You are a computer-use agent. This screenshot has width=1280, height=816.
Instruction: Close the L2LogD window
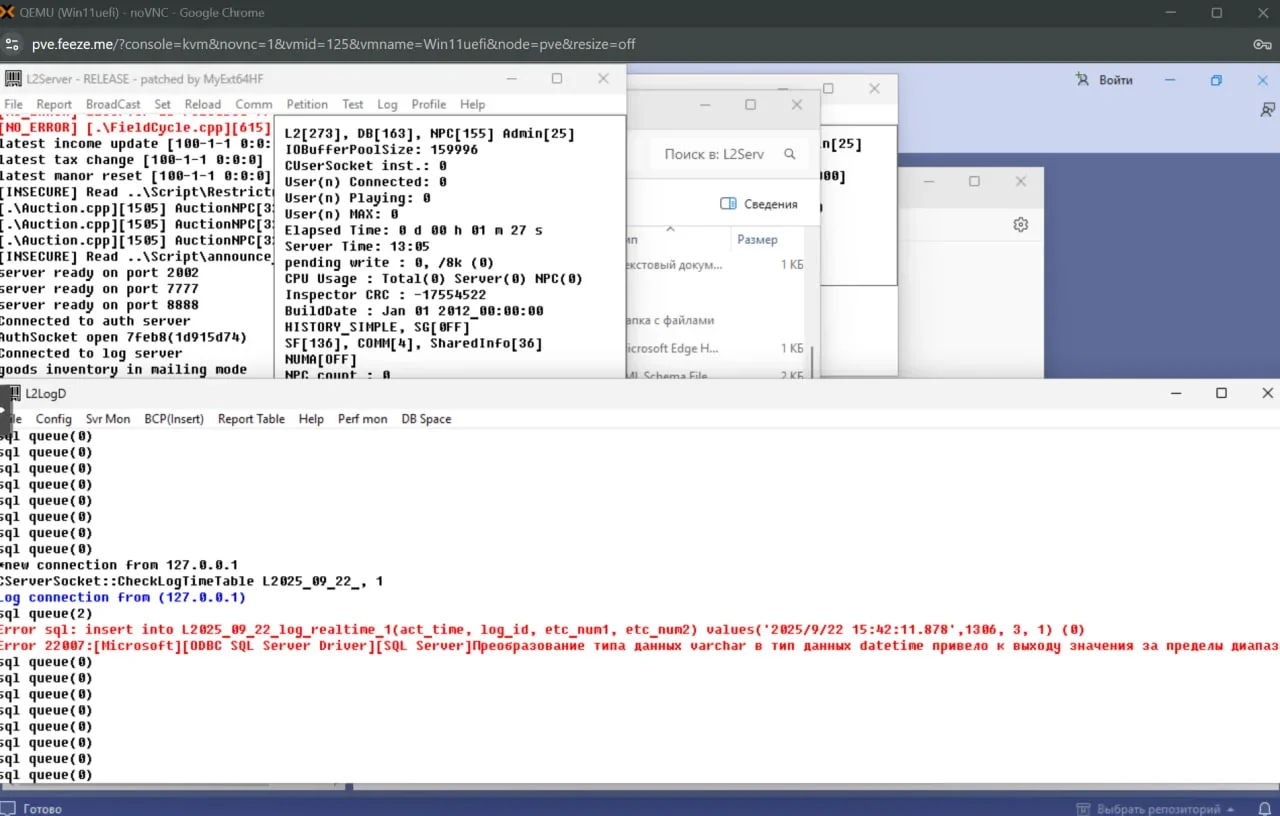[x=1267, y=393]
